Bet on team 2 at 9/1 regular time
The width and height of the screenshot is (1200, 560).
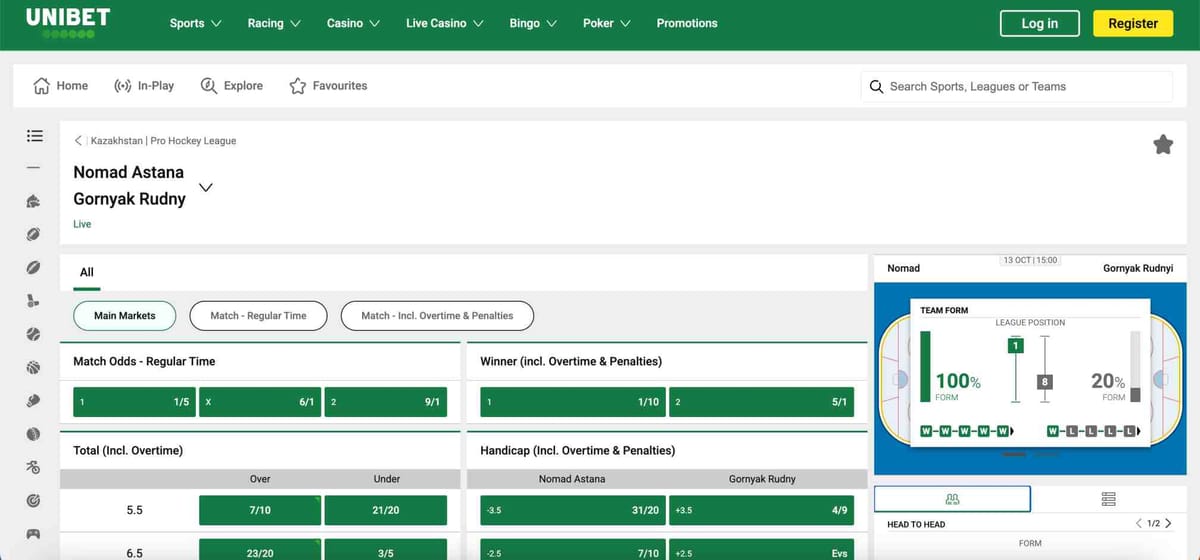pyautogui.click(x=385, y=402)
